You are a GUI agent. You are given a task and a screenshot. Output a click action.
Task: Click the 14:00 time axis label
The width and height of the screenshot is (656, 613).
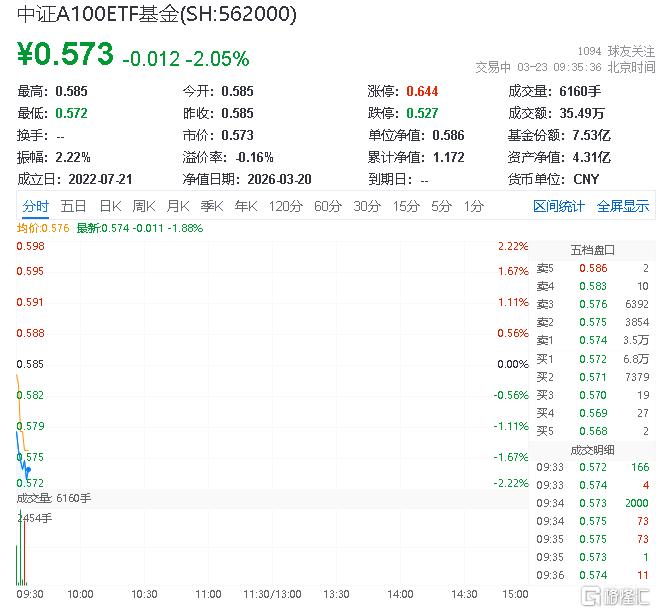400,594
